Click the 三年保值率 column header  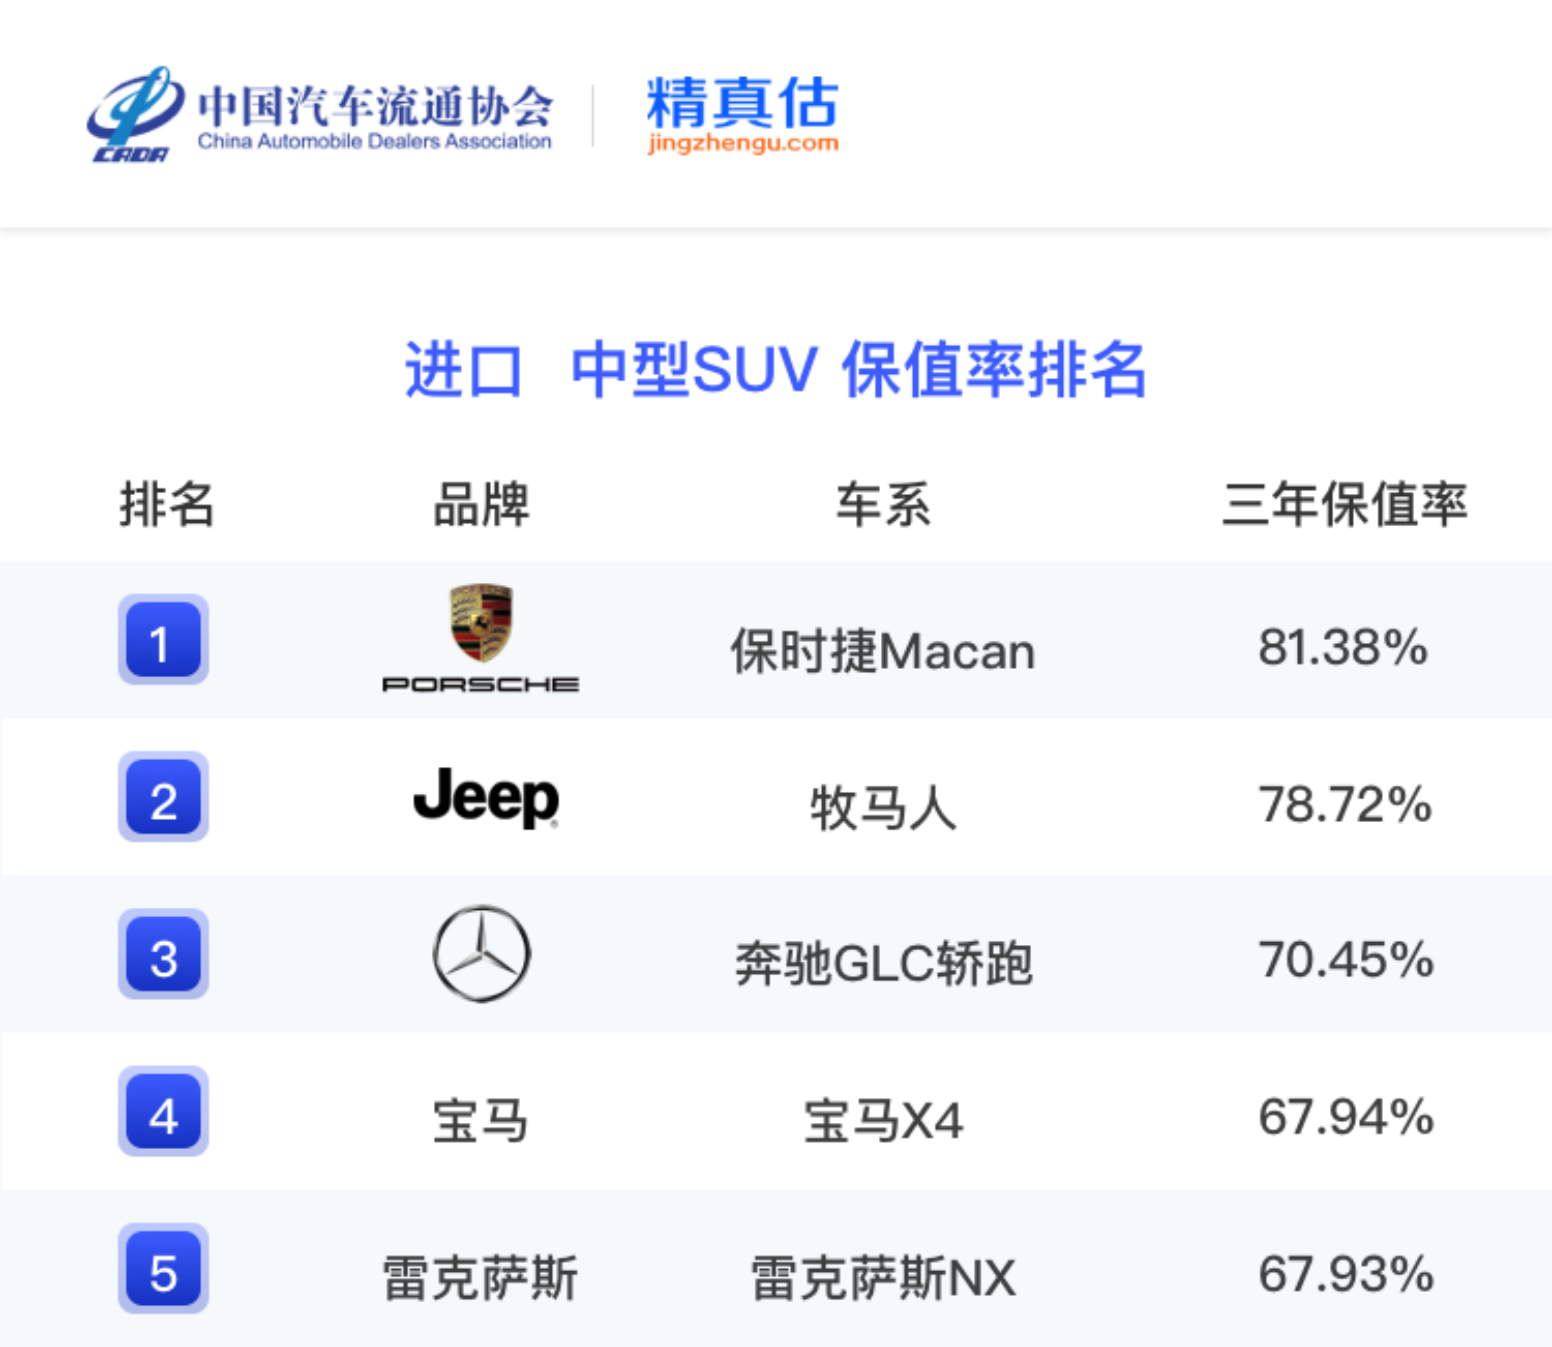point(1345,504)
